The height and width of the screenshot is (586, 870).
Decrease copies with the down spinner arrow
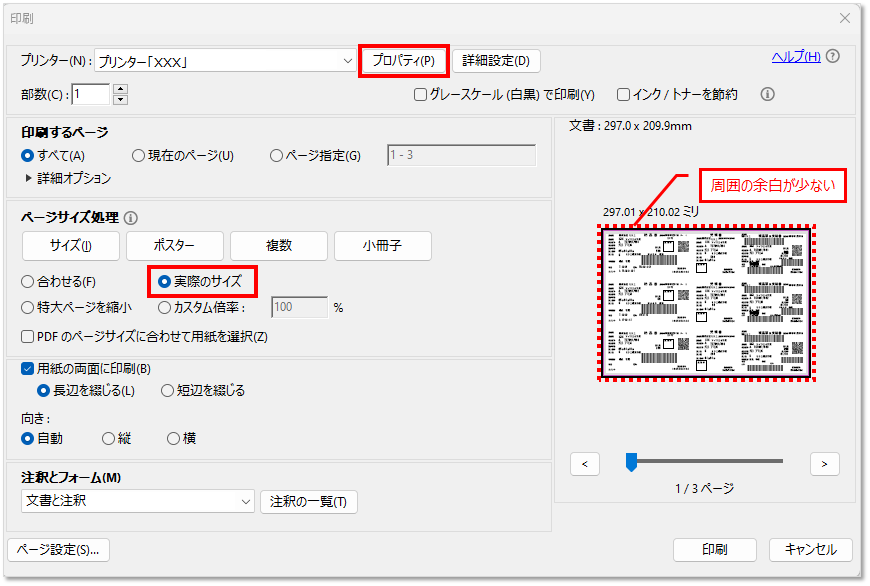pyautogui.click(x=121, y=100)
